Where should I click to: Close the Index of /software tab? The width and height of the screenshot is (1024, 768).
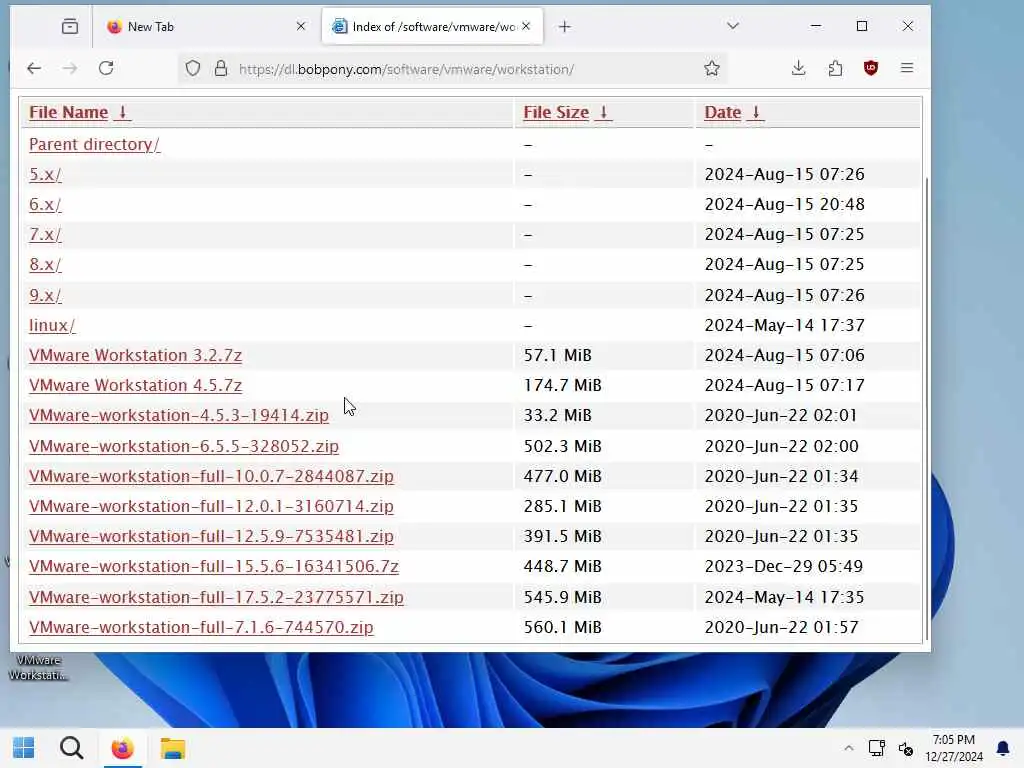526,26
